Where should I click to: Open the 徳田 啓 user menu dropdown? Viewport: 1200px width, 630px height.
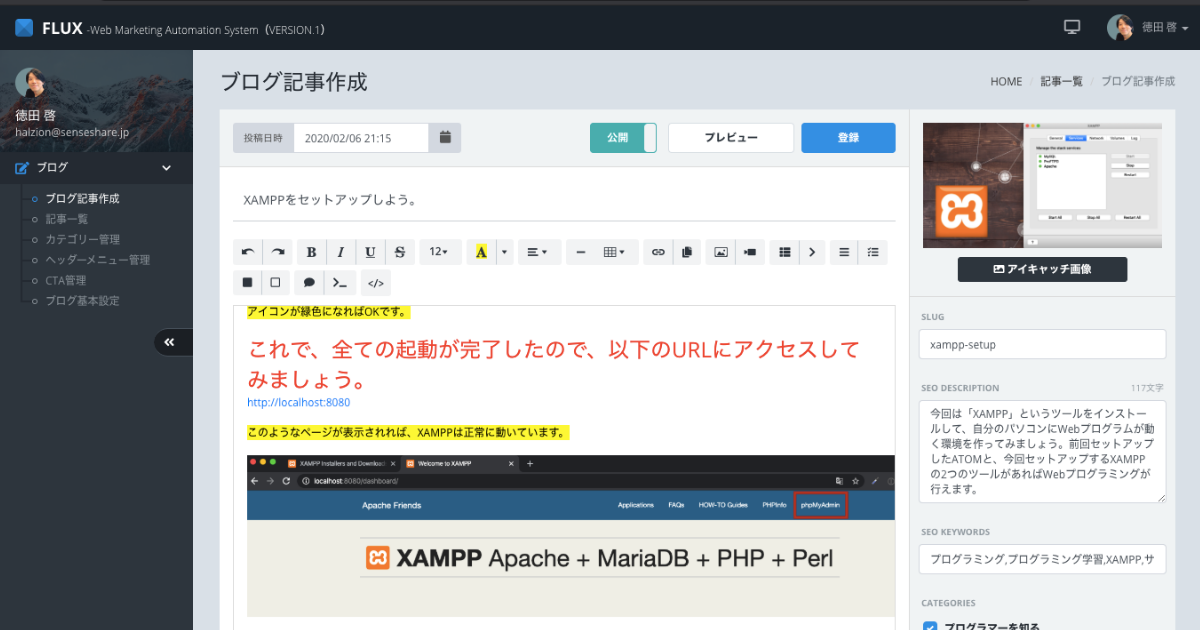[1165, 28]
